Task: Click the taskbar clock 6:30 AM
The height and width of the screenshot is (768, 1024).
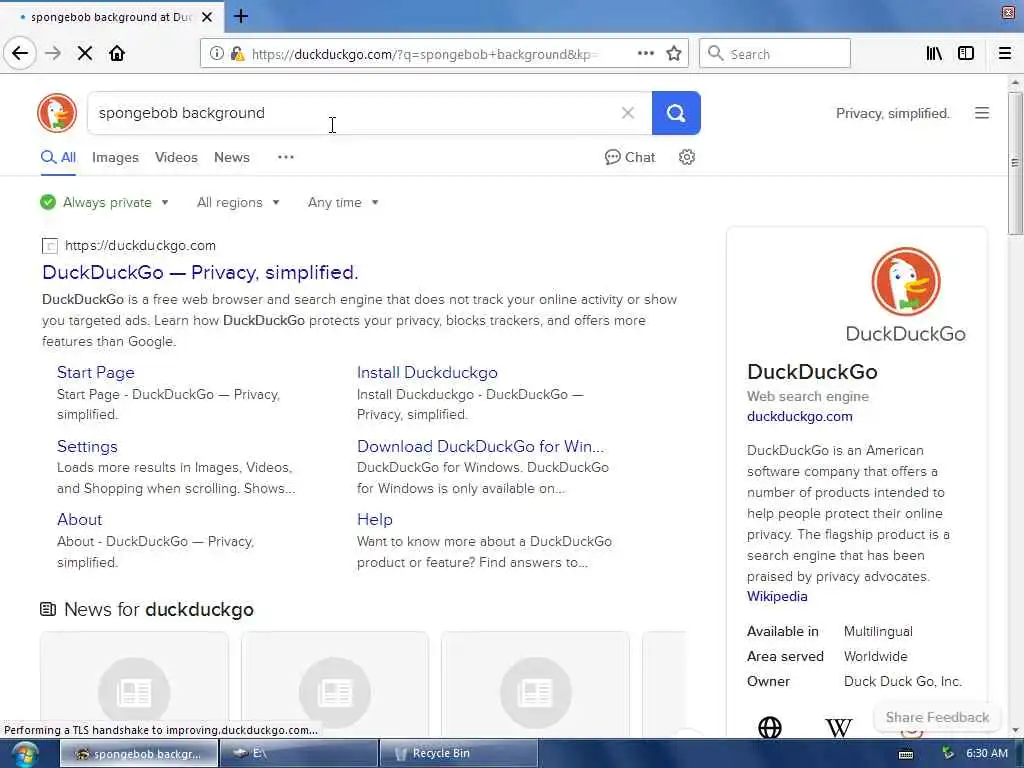Action: point(987,753)
